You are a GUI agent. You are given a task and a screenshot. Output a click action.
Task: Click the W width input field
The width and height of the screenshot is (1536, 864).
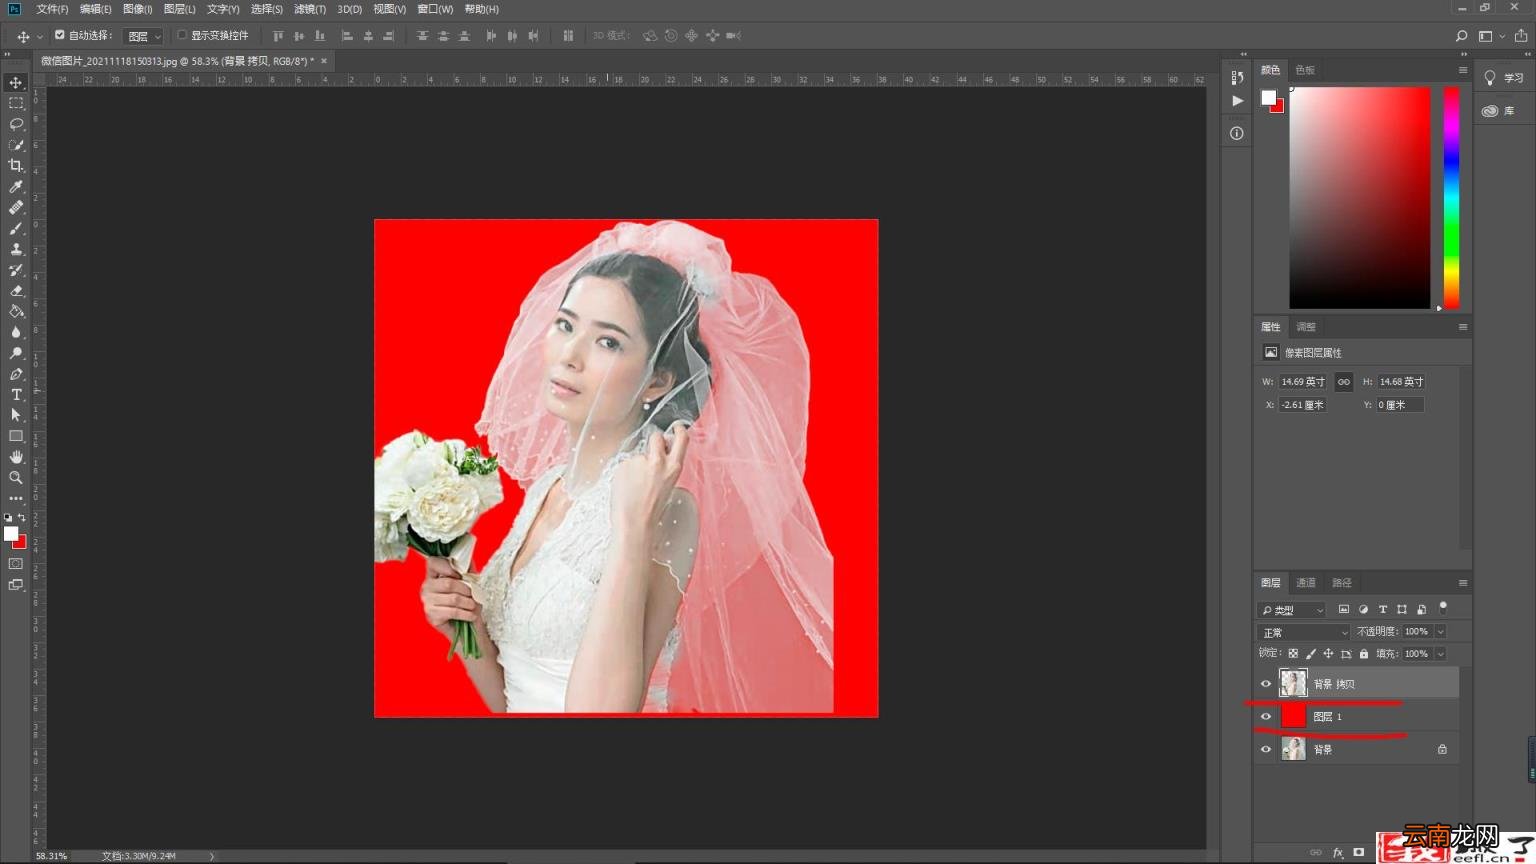1303,382
